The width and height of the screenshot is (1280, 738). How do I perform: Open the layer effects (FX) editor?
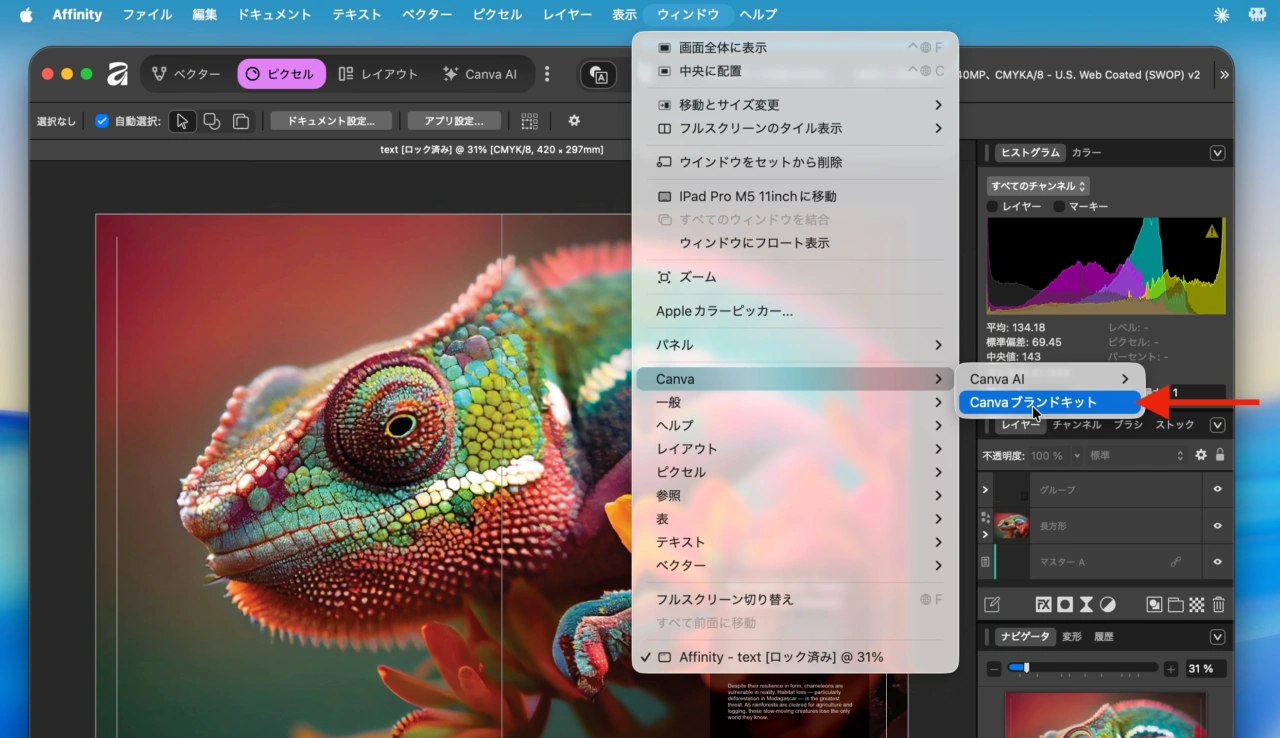click(x=1043, y=604)
